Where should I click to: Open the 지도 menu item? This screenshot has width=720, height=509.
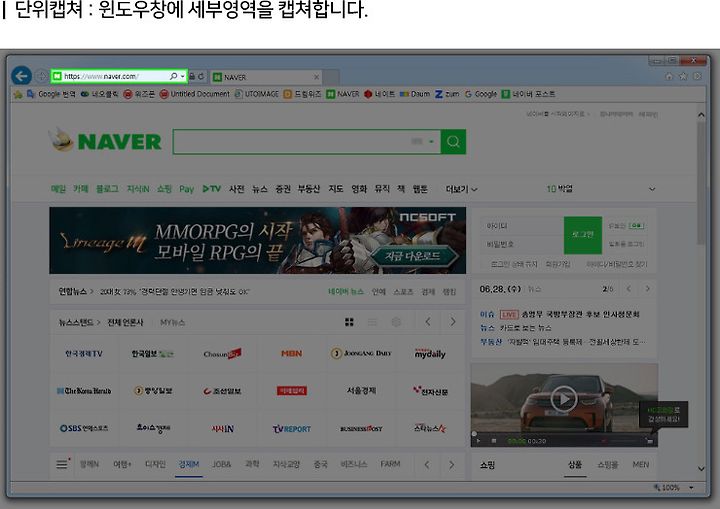tap(336, 189)
